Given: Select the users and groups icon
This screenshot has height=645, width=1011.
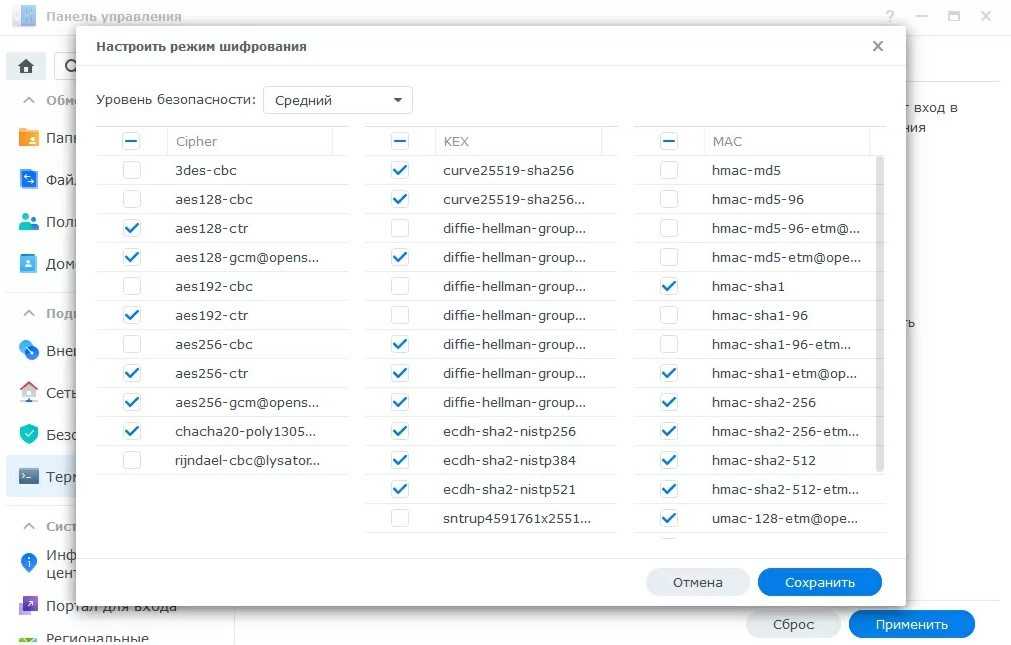Looking at the screenshot, I should pos(29,222).
